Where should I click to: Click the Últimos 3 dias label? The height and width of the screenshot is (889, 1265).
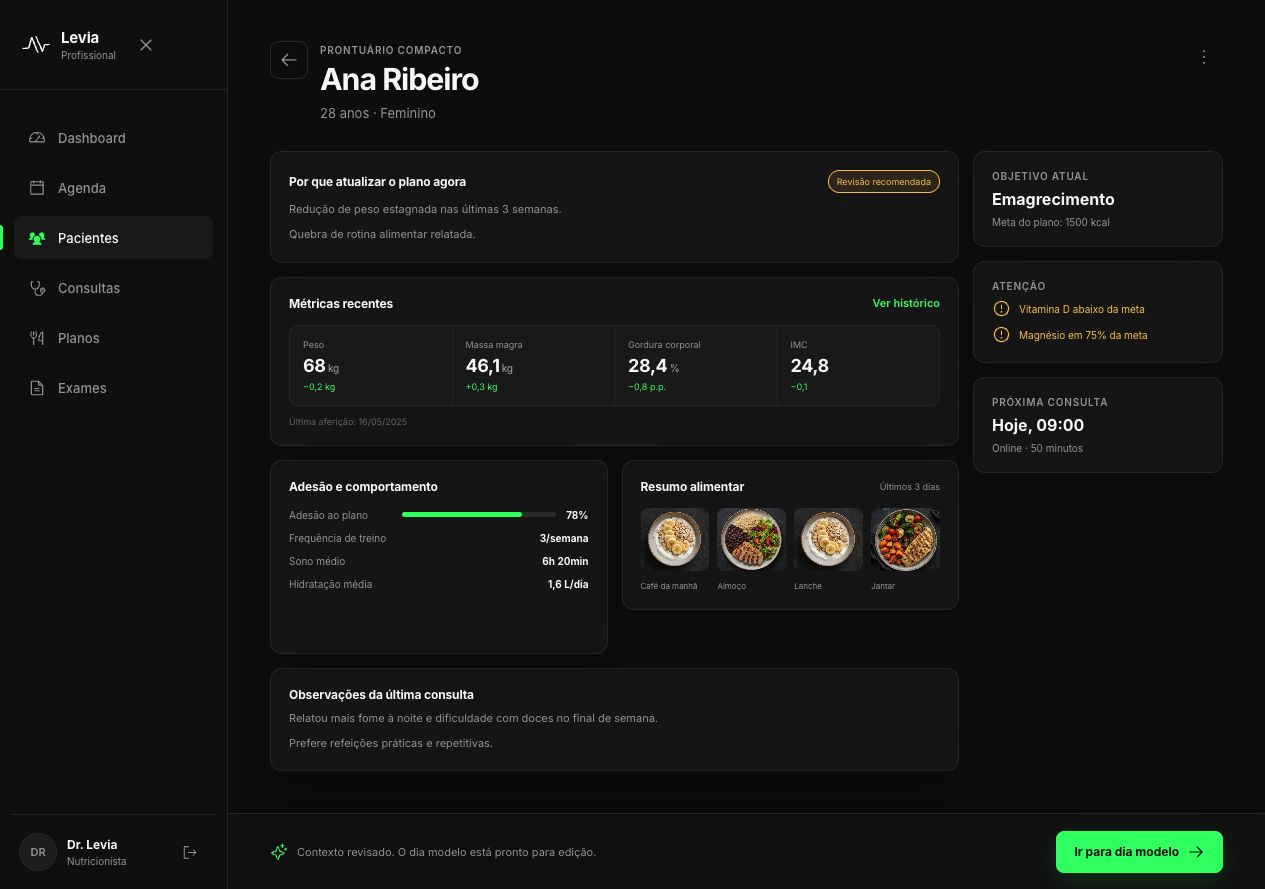[910, 487]
